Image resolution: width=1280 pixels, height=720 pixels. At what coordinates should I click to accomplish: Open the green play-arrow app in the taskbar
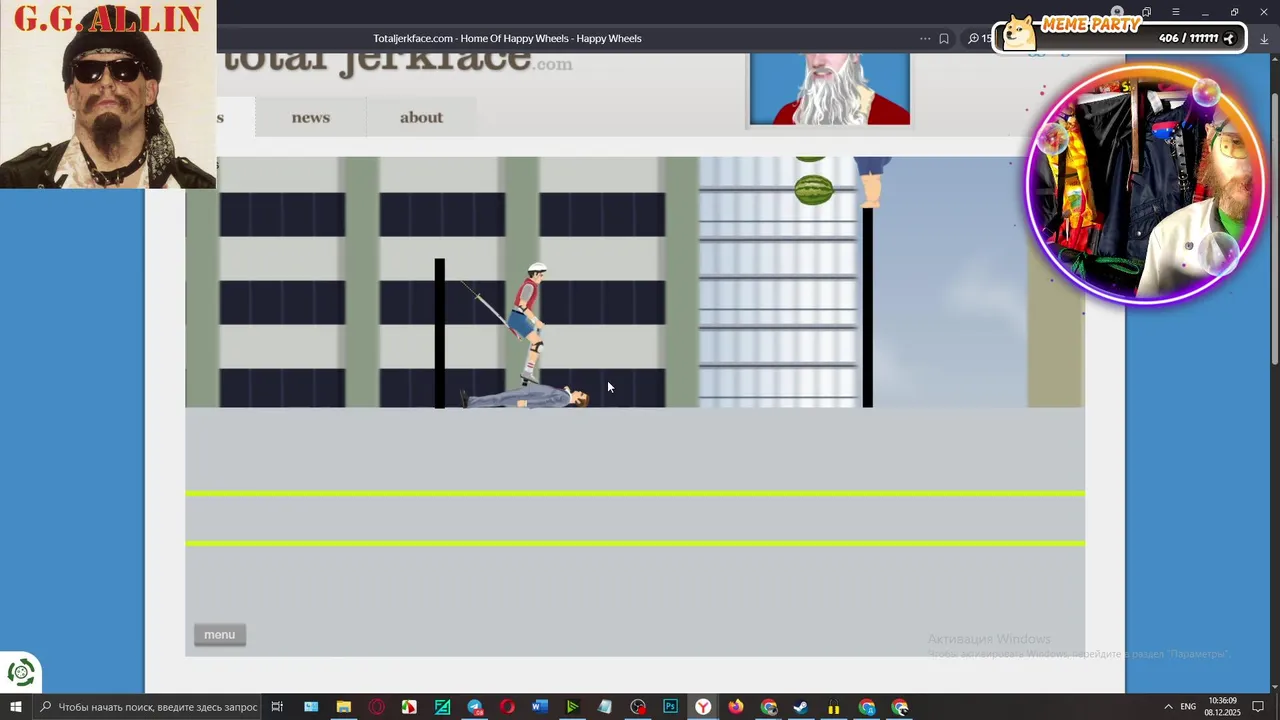(572, 707)
